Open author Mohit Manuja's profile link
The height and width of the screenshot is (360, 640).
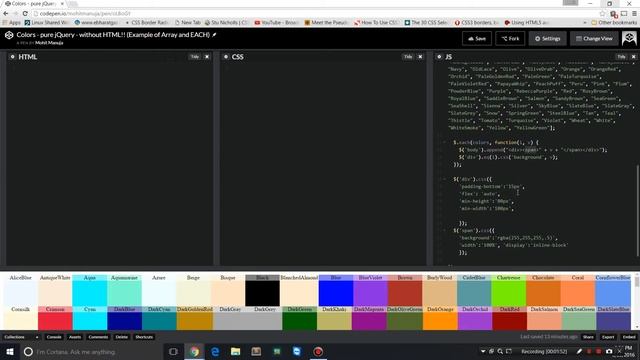point(49,42)
